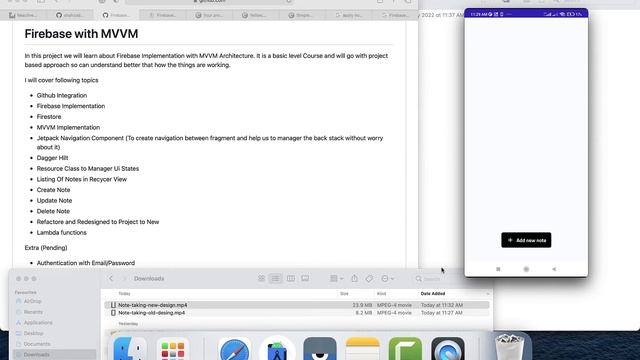Open Launchpad from the Dock
The height and width of the screenshot is (360, 640).
[x=173, y=349]
